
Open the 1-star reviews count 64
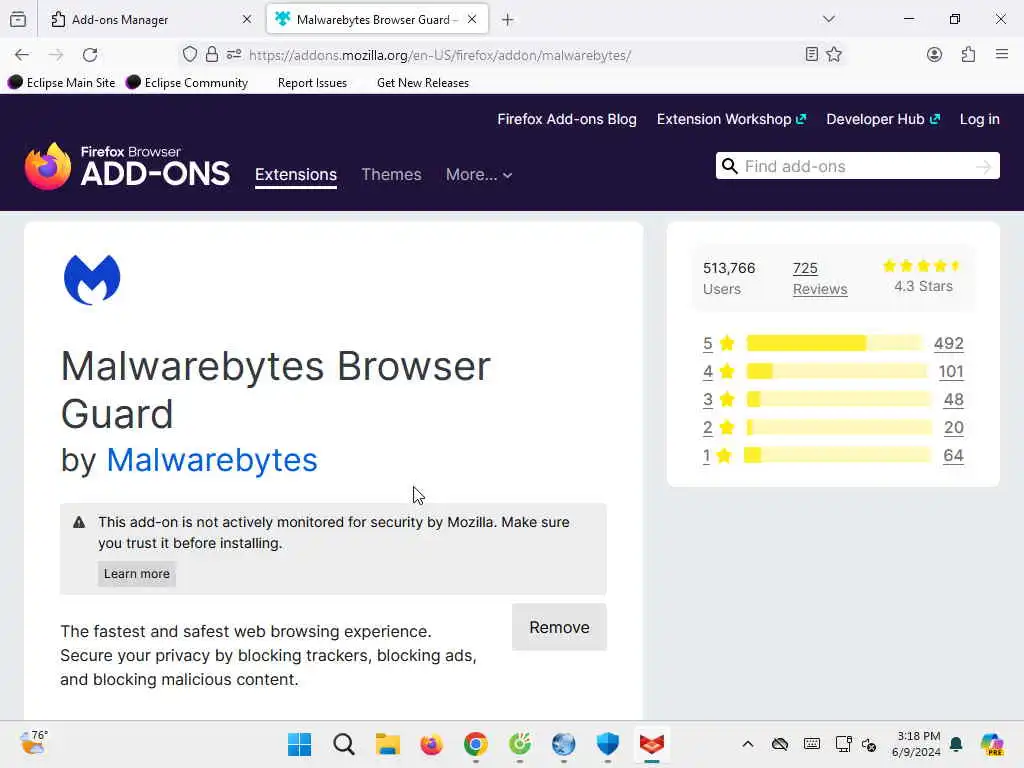pyautogui.click(x=953, y=456)
